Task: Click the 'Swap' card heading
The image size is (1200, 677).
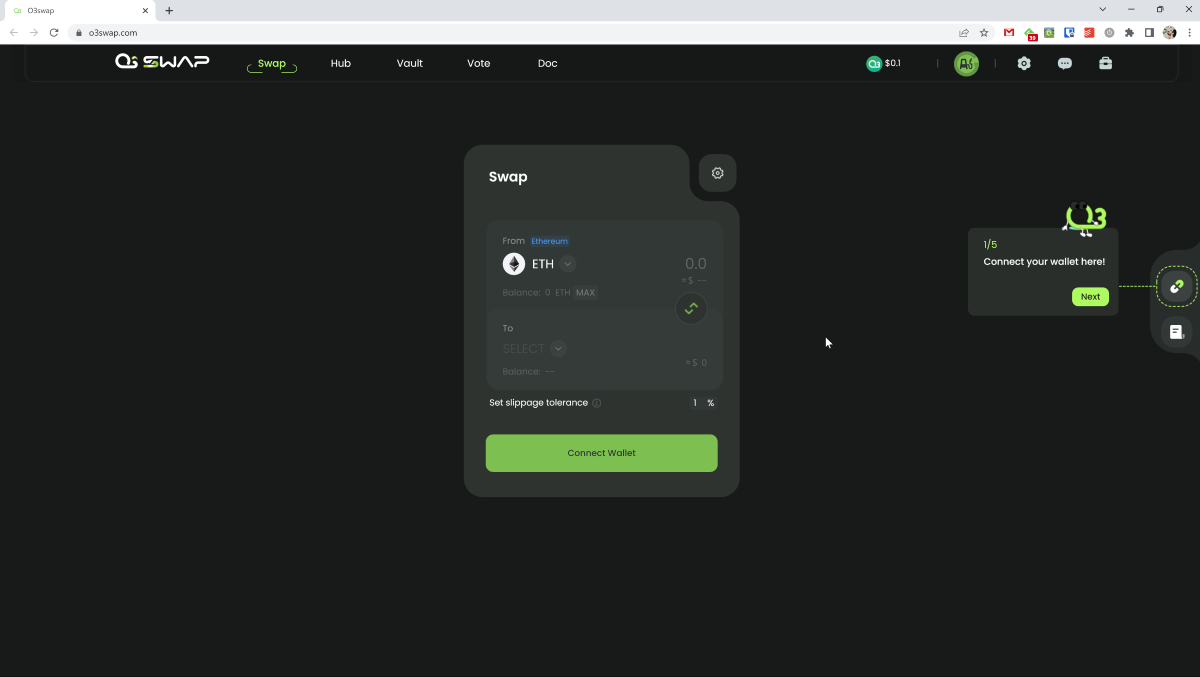Action: coord(508,177)
